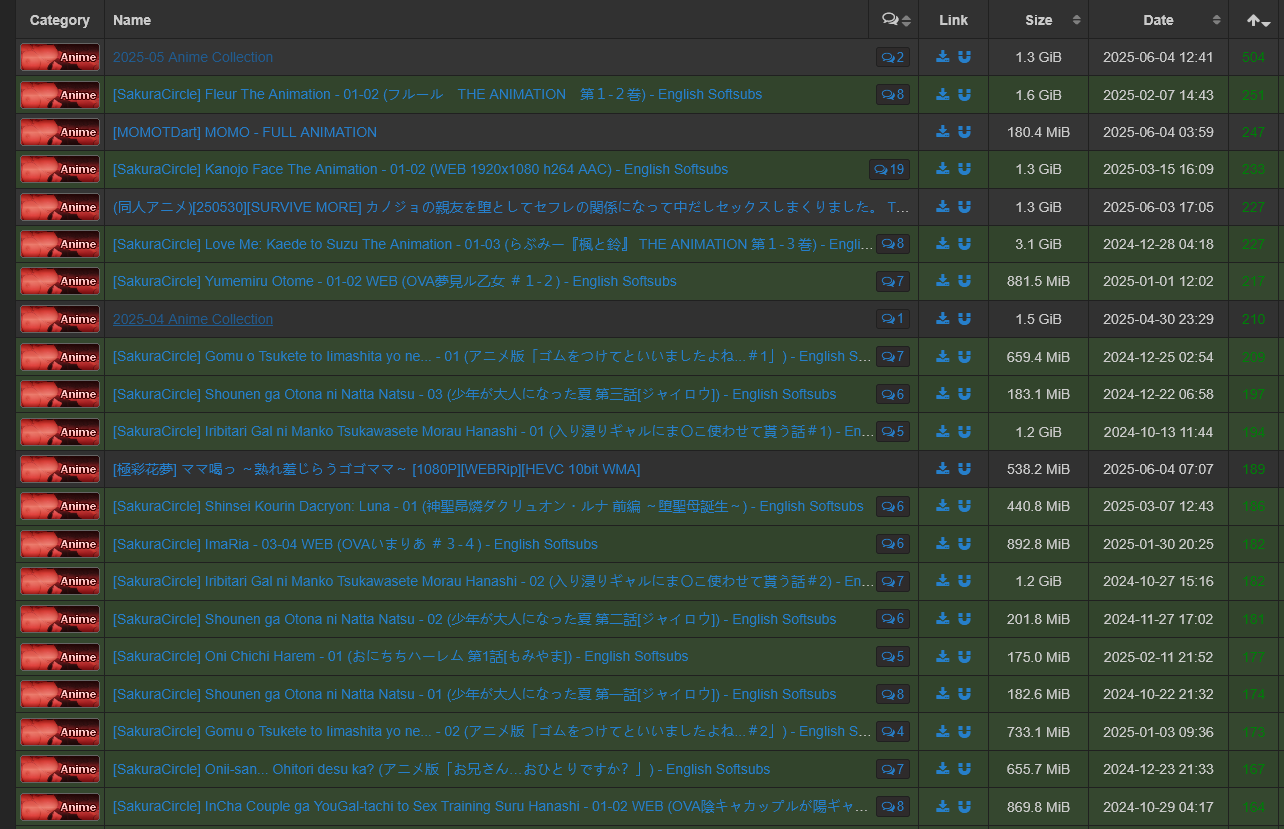1284x829 pixels.
Task: View the 7 comments on Yumemiru Otome
Action: coord(893,281)
